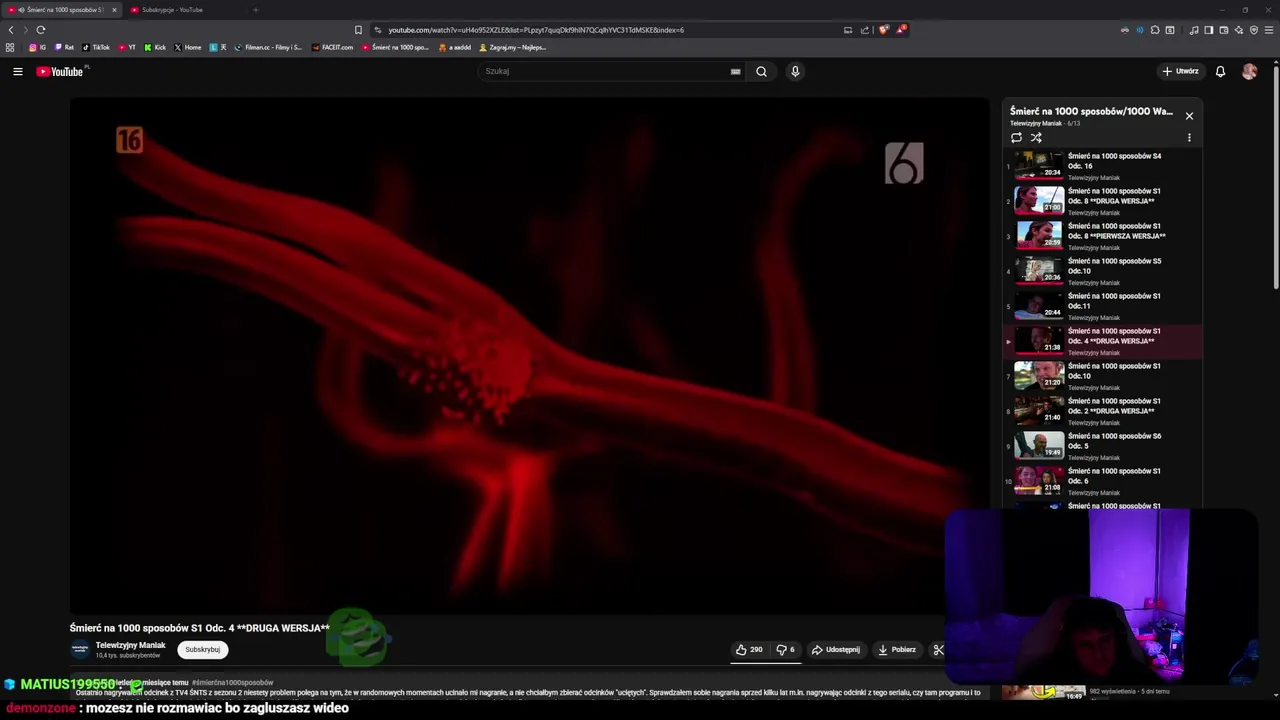Click the Pobierz download button
This screenshot has height=720, width=1280.
(897, 650)
